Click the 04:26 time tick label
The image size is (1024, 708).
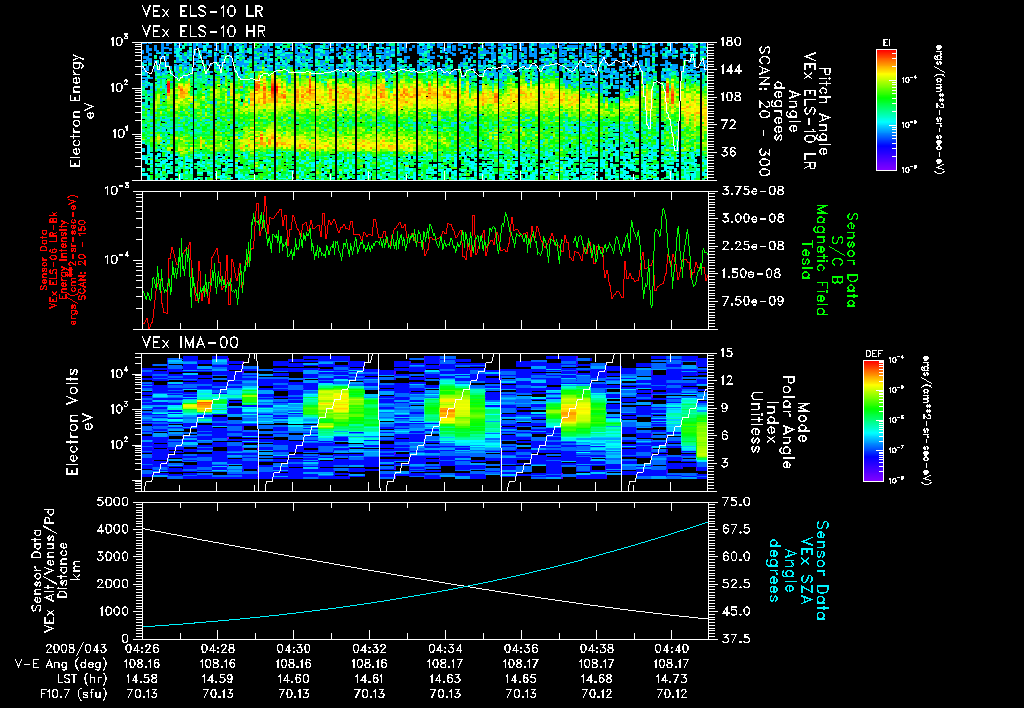142,649
